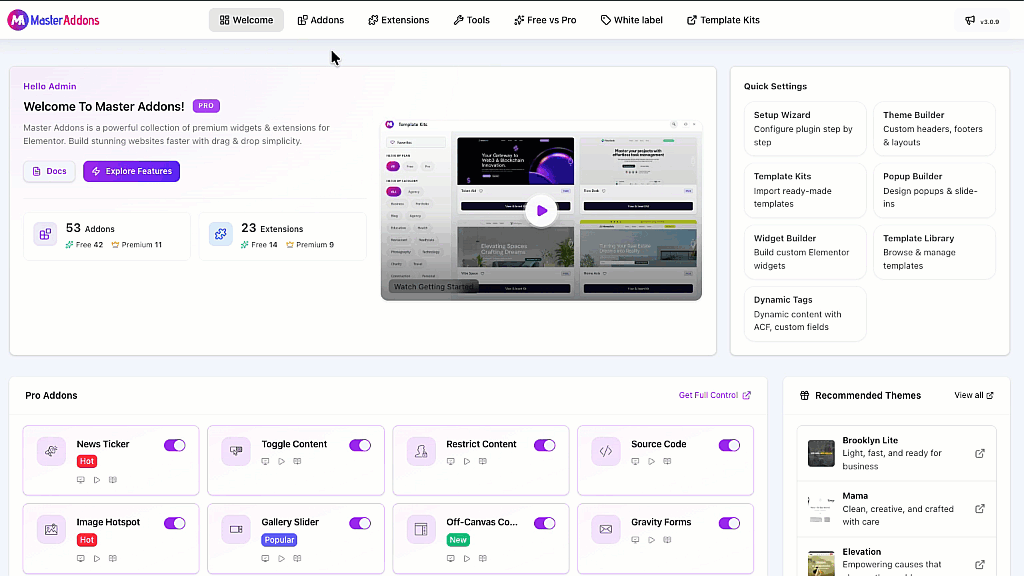Open Brooklyn Lite theme external link icon

(x=980, y=453)
